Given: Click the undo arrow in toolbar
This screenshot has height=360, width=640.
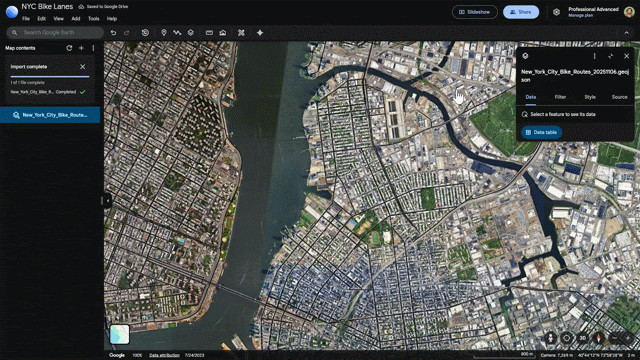Looking at the screenshot, I should pos(113,33).
